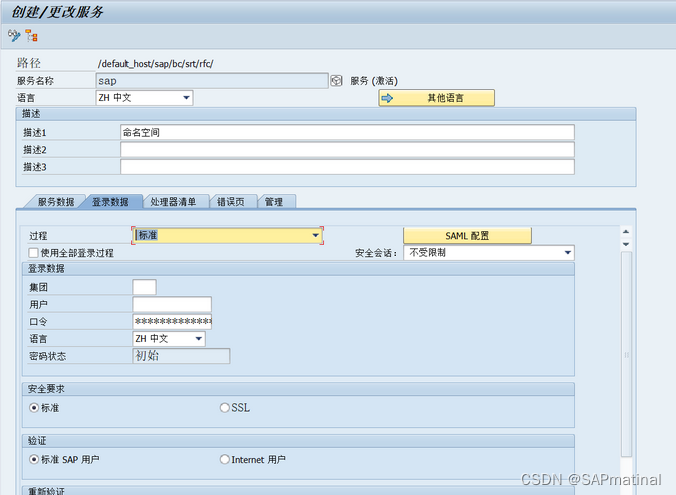Viewport: 676px width, 495px height.
Task: Click the 口令 password field
Action: point(172,322)
